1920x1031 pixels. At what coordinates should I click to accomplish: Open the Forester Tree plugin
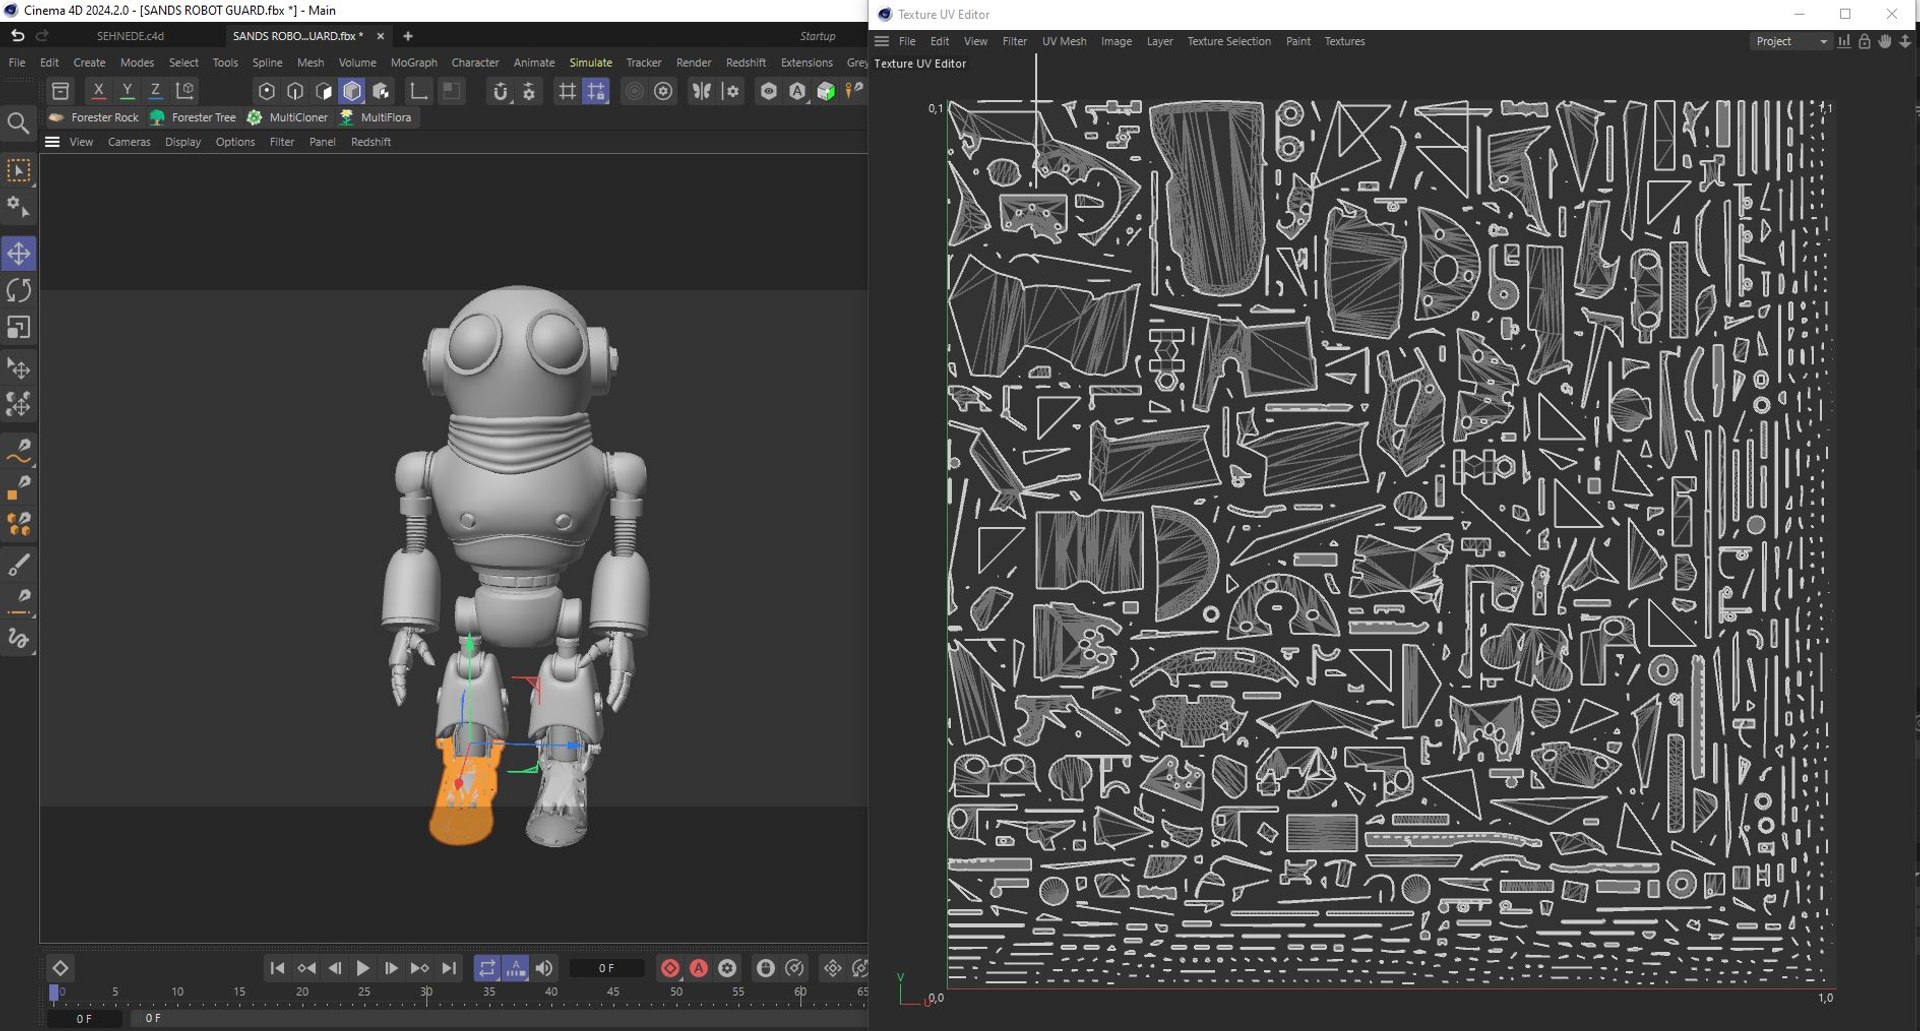[x=193, y=118]
